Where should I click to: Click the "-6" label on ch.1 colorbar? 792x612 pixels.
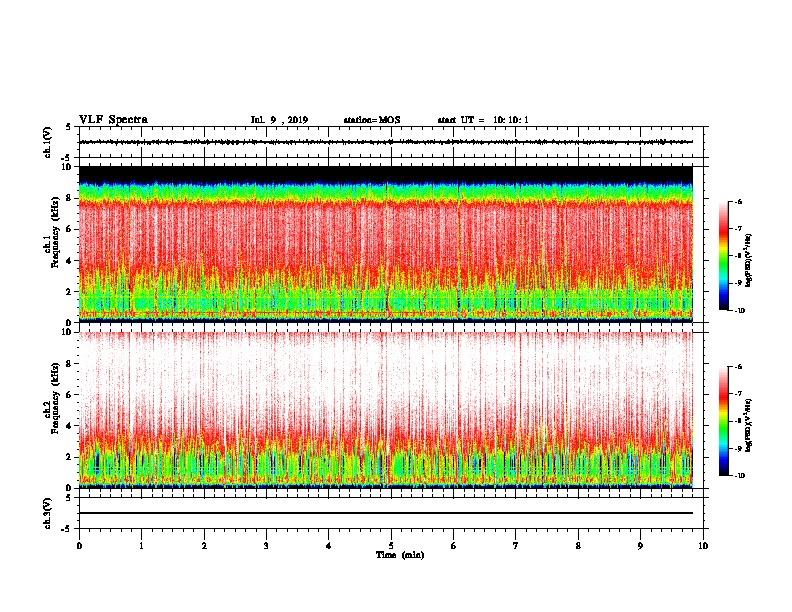(738, 201)
